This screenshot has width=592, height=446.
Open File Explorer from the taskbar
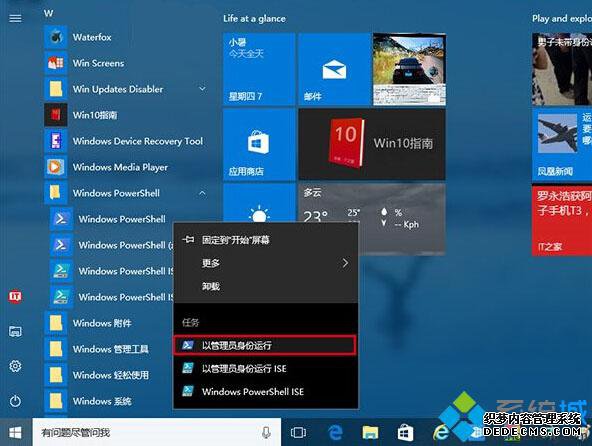pos(370,432)
